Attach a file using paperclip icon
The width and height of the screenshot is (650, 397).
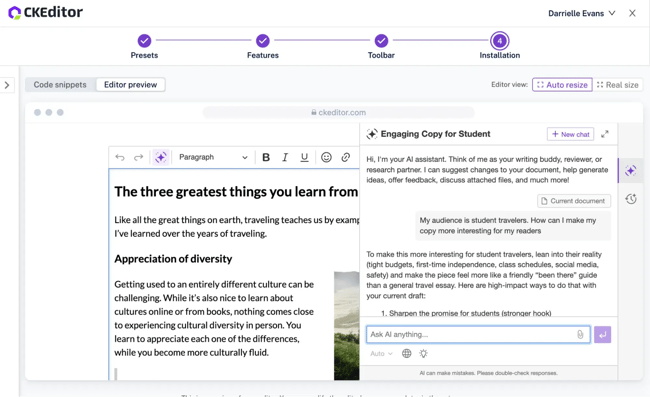pyautogui.click(x=580, y=334)
